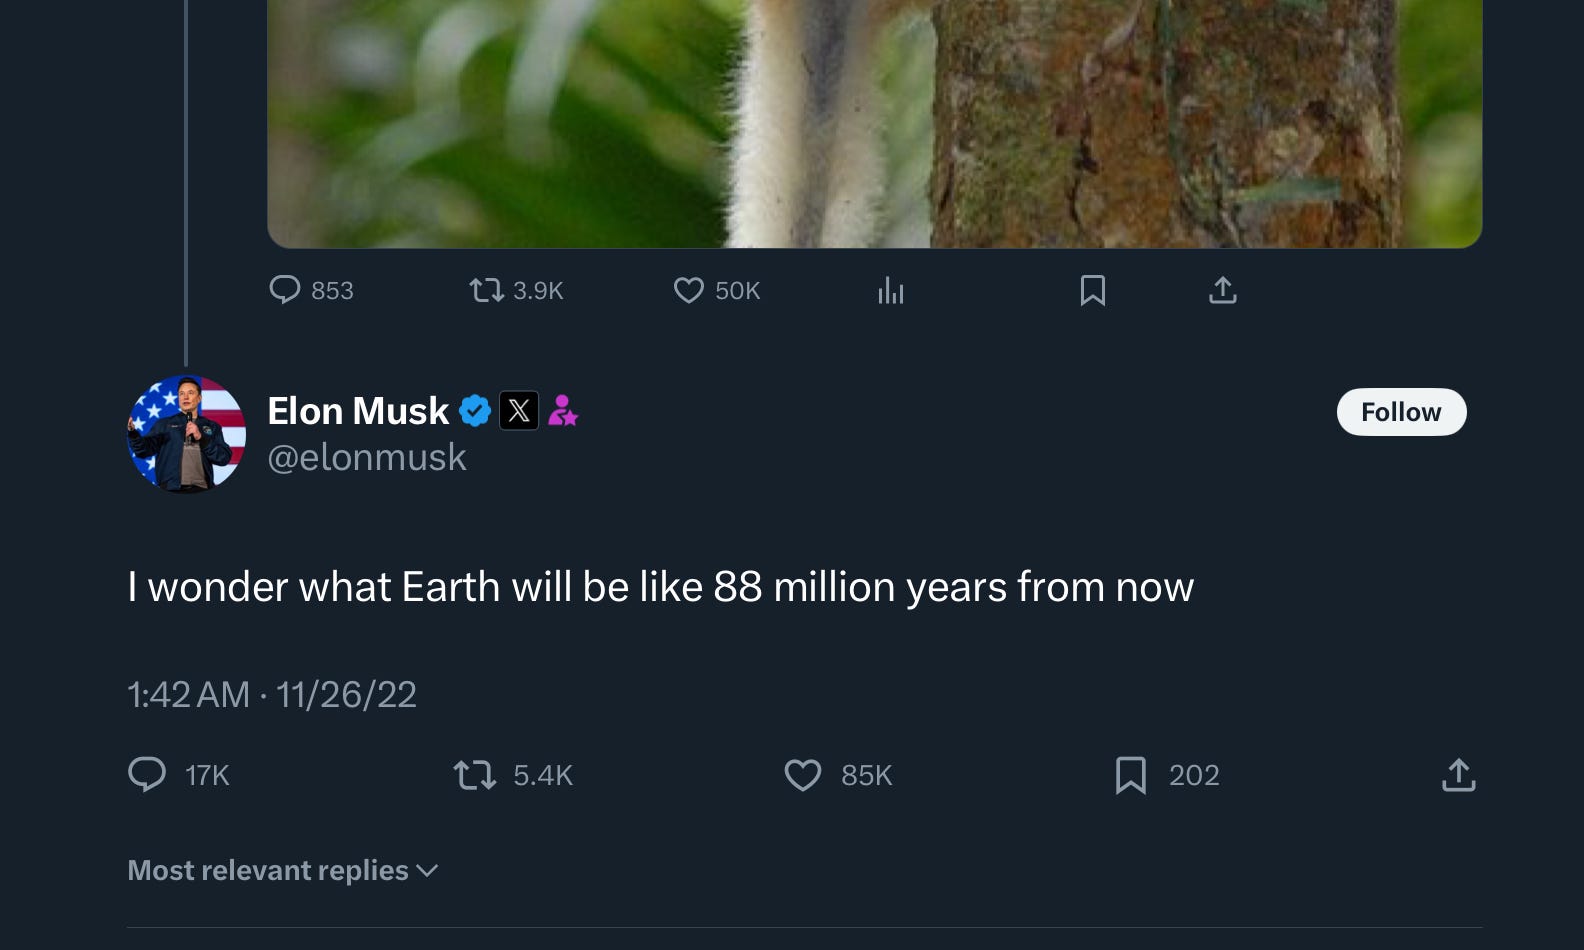This screenshot has height=950, width=1584.
Task: Repost Elon Musk's 88 million years tweet
Action: (x=475, y=775)
